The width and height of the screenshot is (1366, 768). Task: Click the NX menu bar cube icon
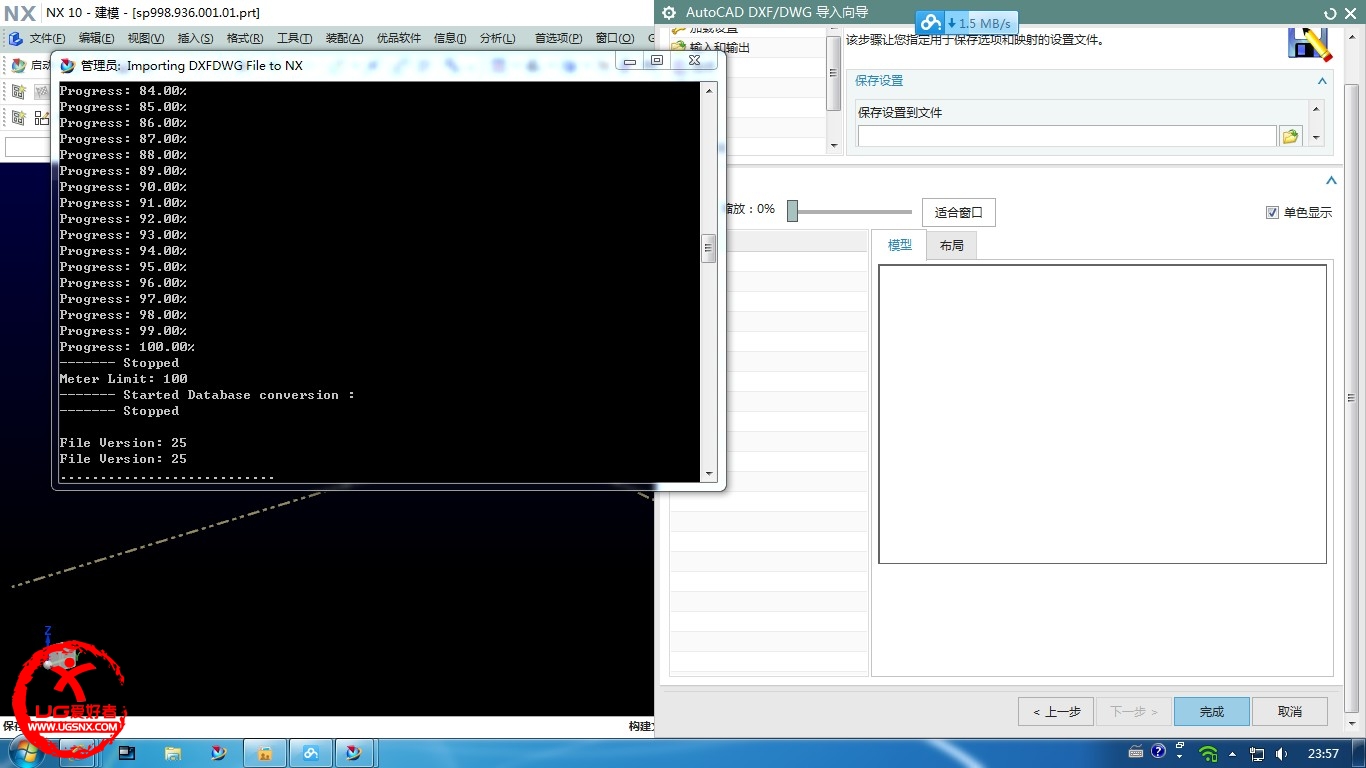click(15, 38)
